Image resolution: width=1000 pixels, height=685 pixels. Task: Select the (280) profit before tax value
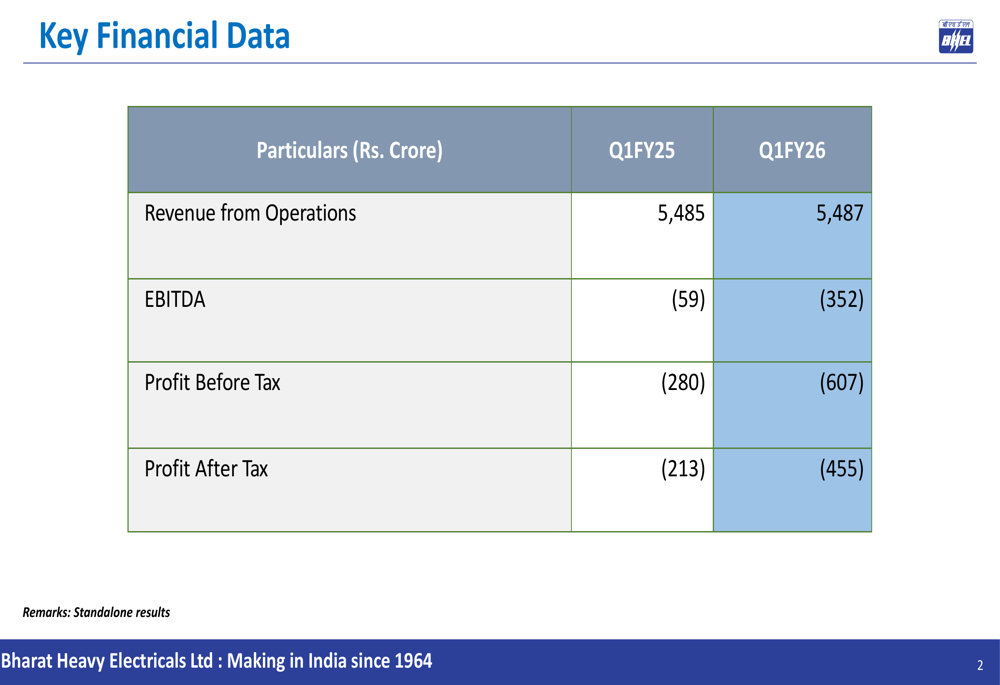683,382
